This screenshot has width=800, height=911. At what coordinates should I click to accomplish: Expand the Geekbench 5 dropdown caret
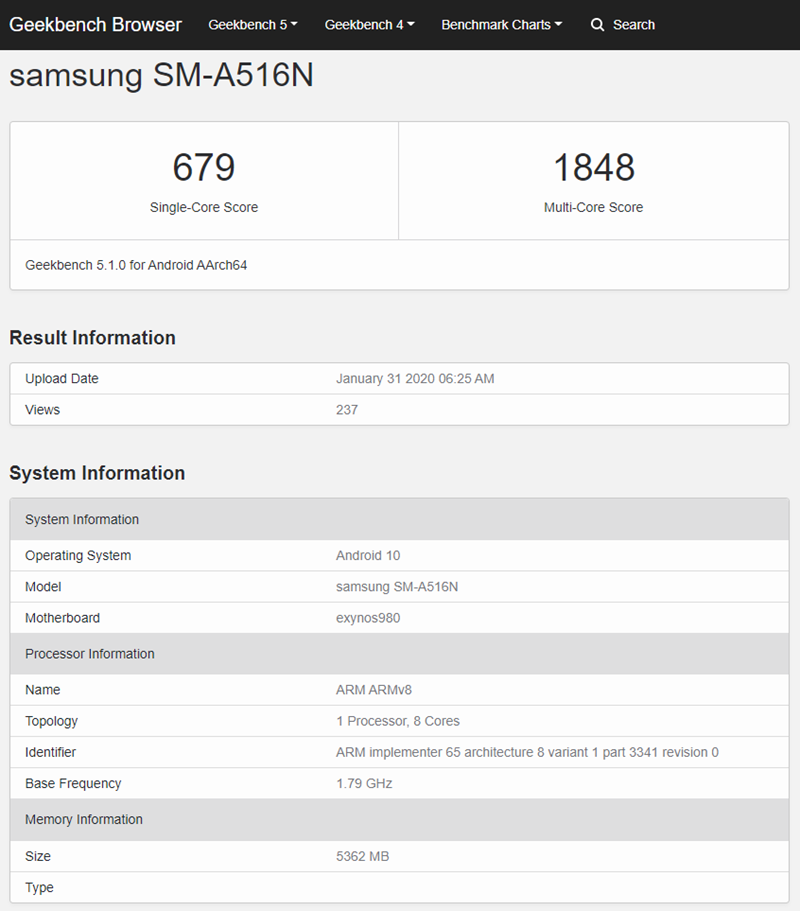[295, 24]
